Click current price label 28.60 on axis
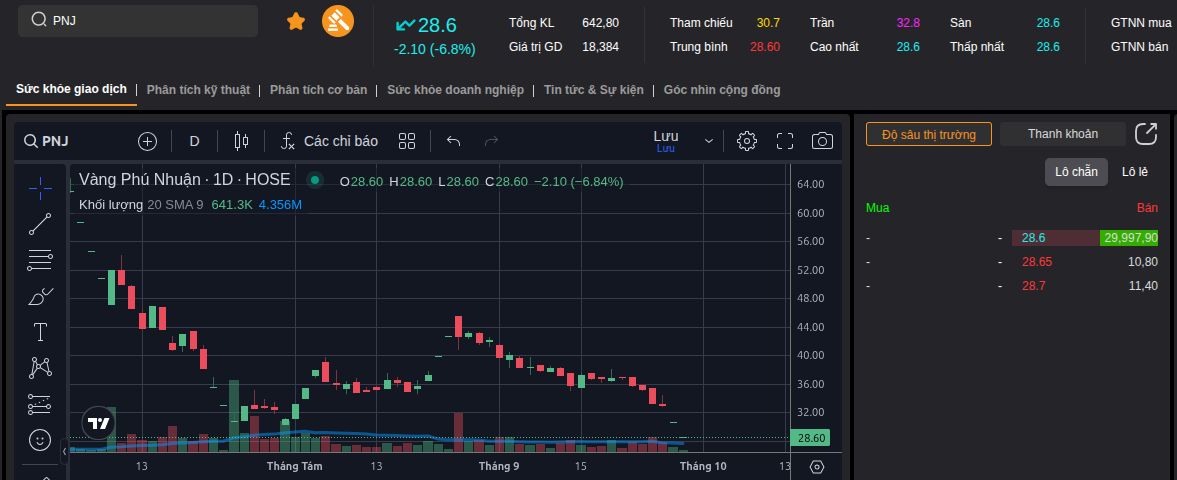Image resolution: width=1177 pixels, height=480 pixels. pos(811,438)
